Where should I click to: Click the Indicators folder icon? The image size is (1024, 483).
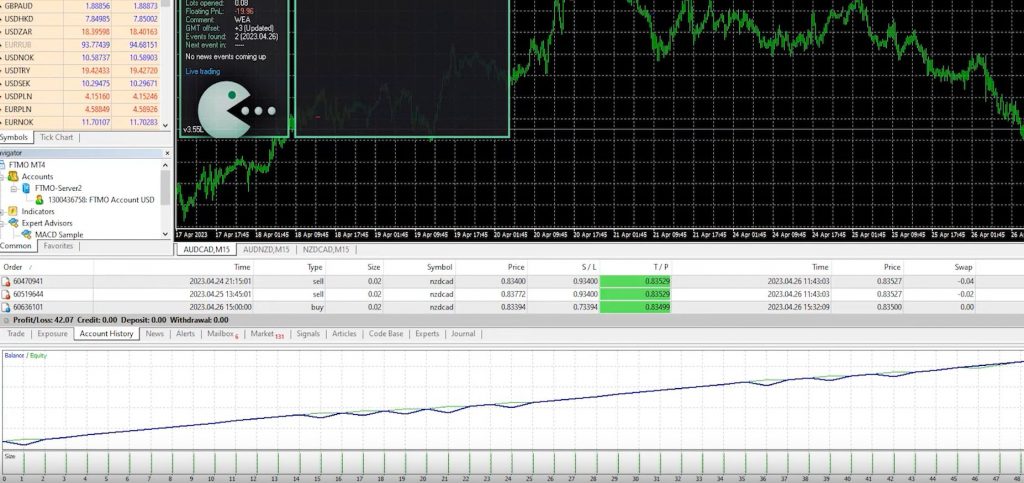pyautogui.click(x=13, y=211)
